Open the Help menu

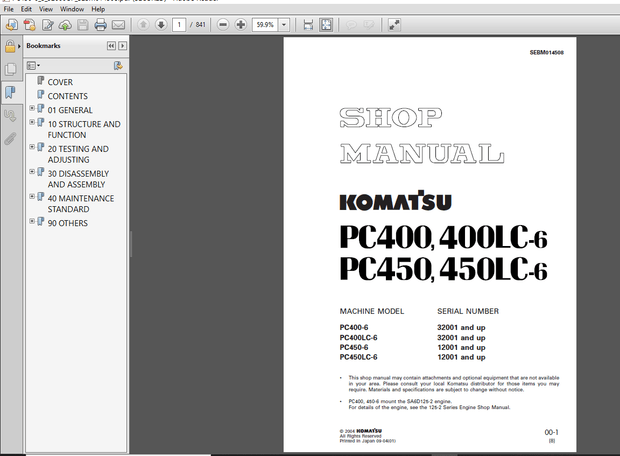coord(98,9)
